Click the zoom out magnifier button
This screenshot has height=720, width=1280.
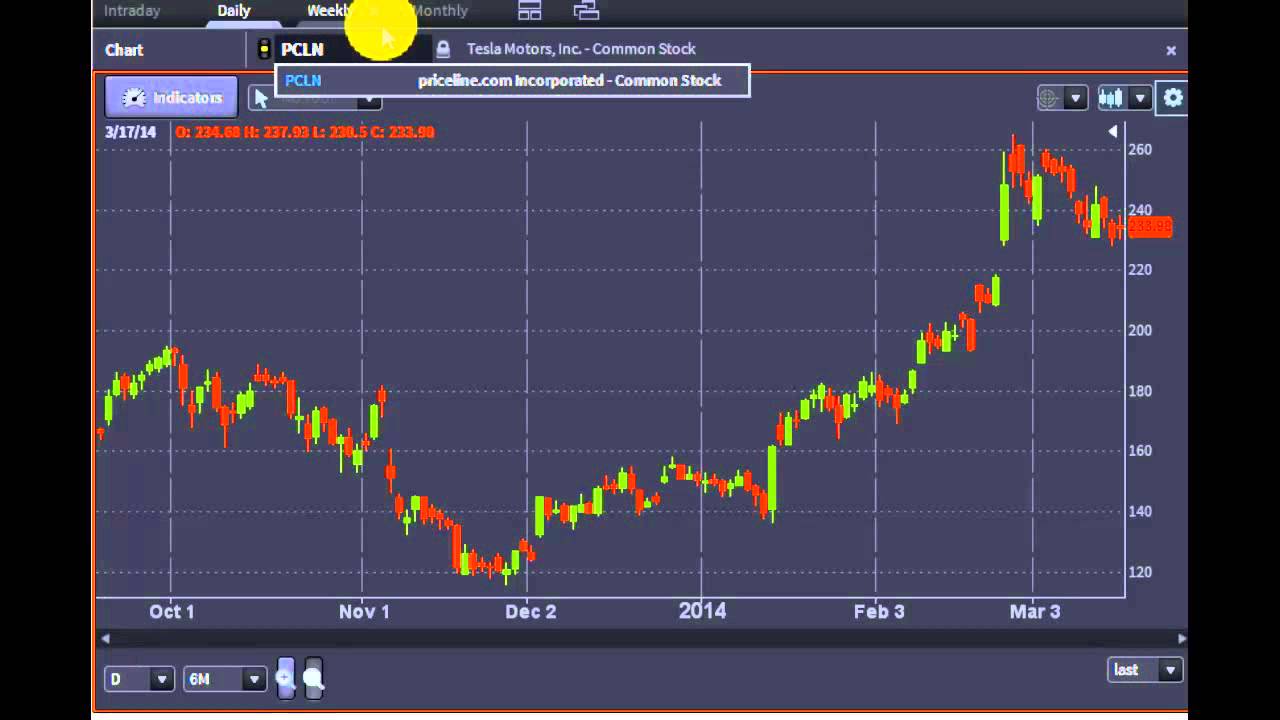[x=313, y=678]
